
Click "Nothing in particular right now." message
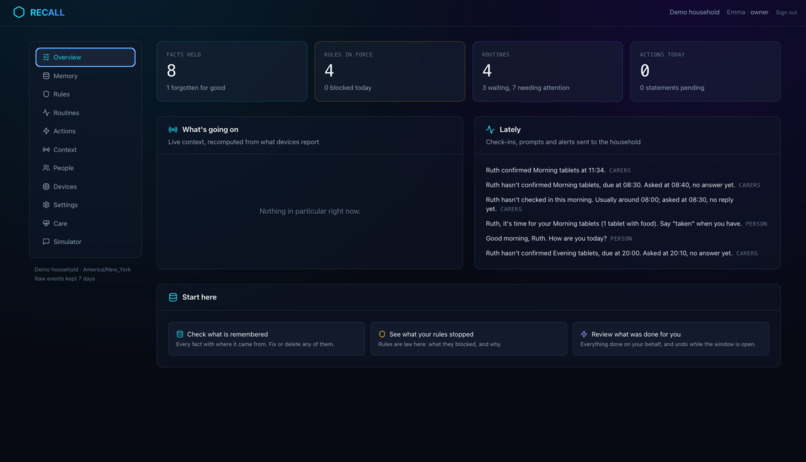click(x=309, y=211)
